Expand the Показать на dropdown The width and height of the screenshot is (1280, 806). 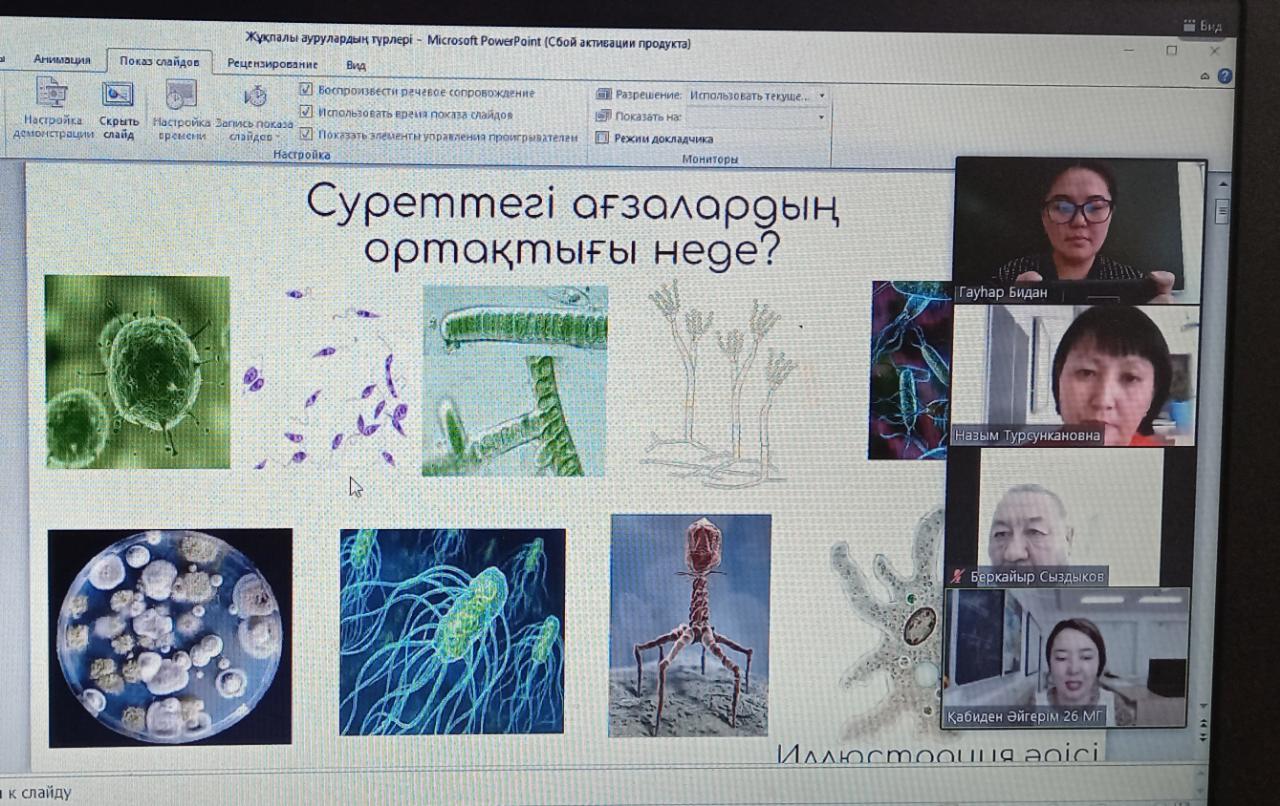(822, 117)
